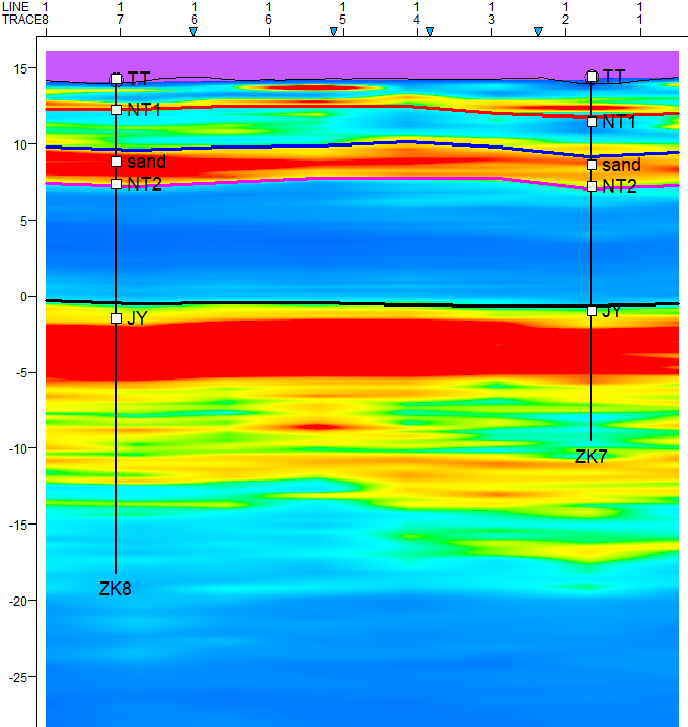Click the TRACE header label
Screen dimensions: 688x727
[x=21, y=19]
